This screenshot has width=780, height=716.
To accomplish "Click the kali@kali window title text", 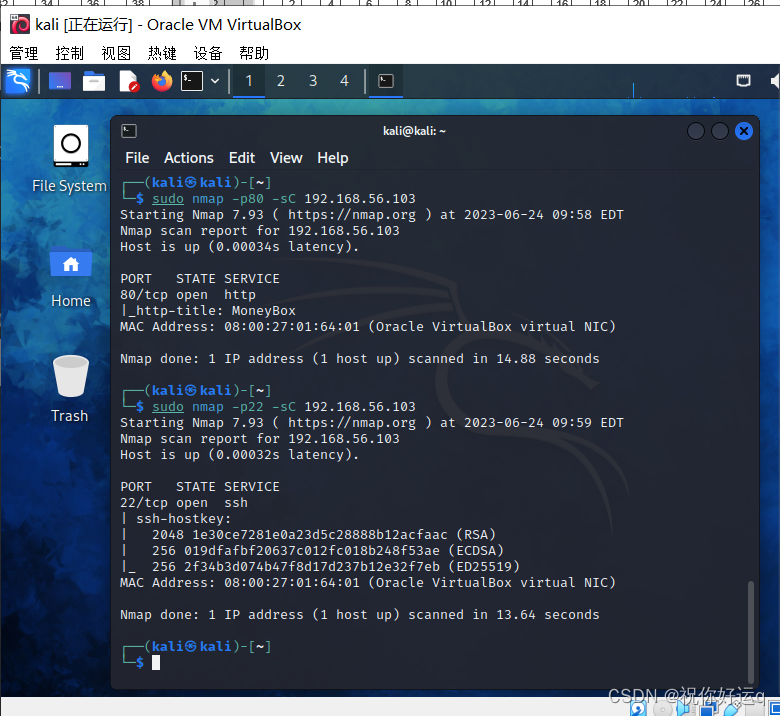I will click(x=414, y=131).
